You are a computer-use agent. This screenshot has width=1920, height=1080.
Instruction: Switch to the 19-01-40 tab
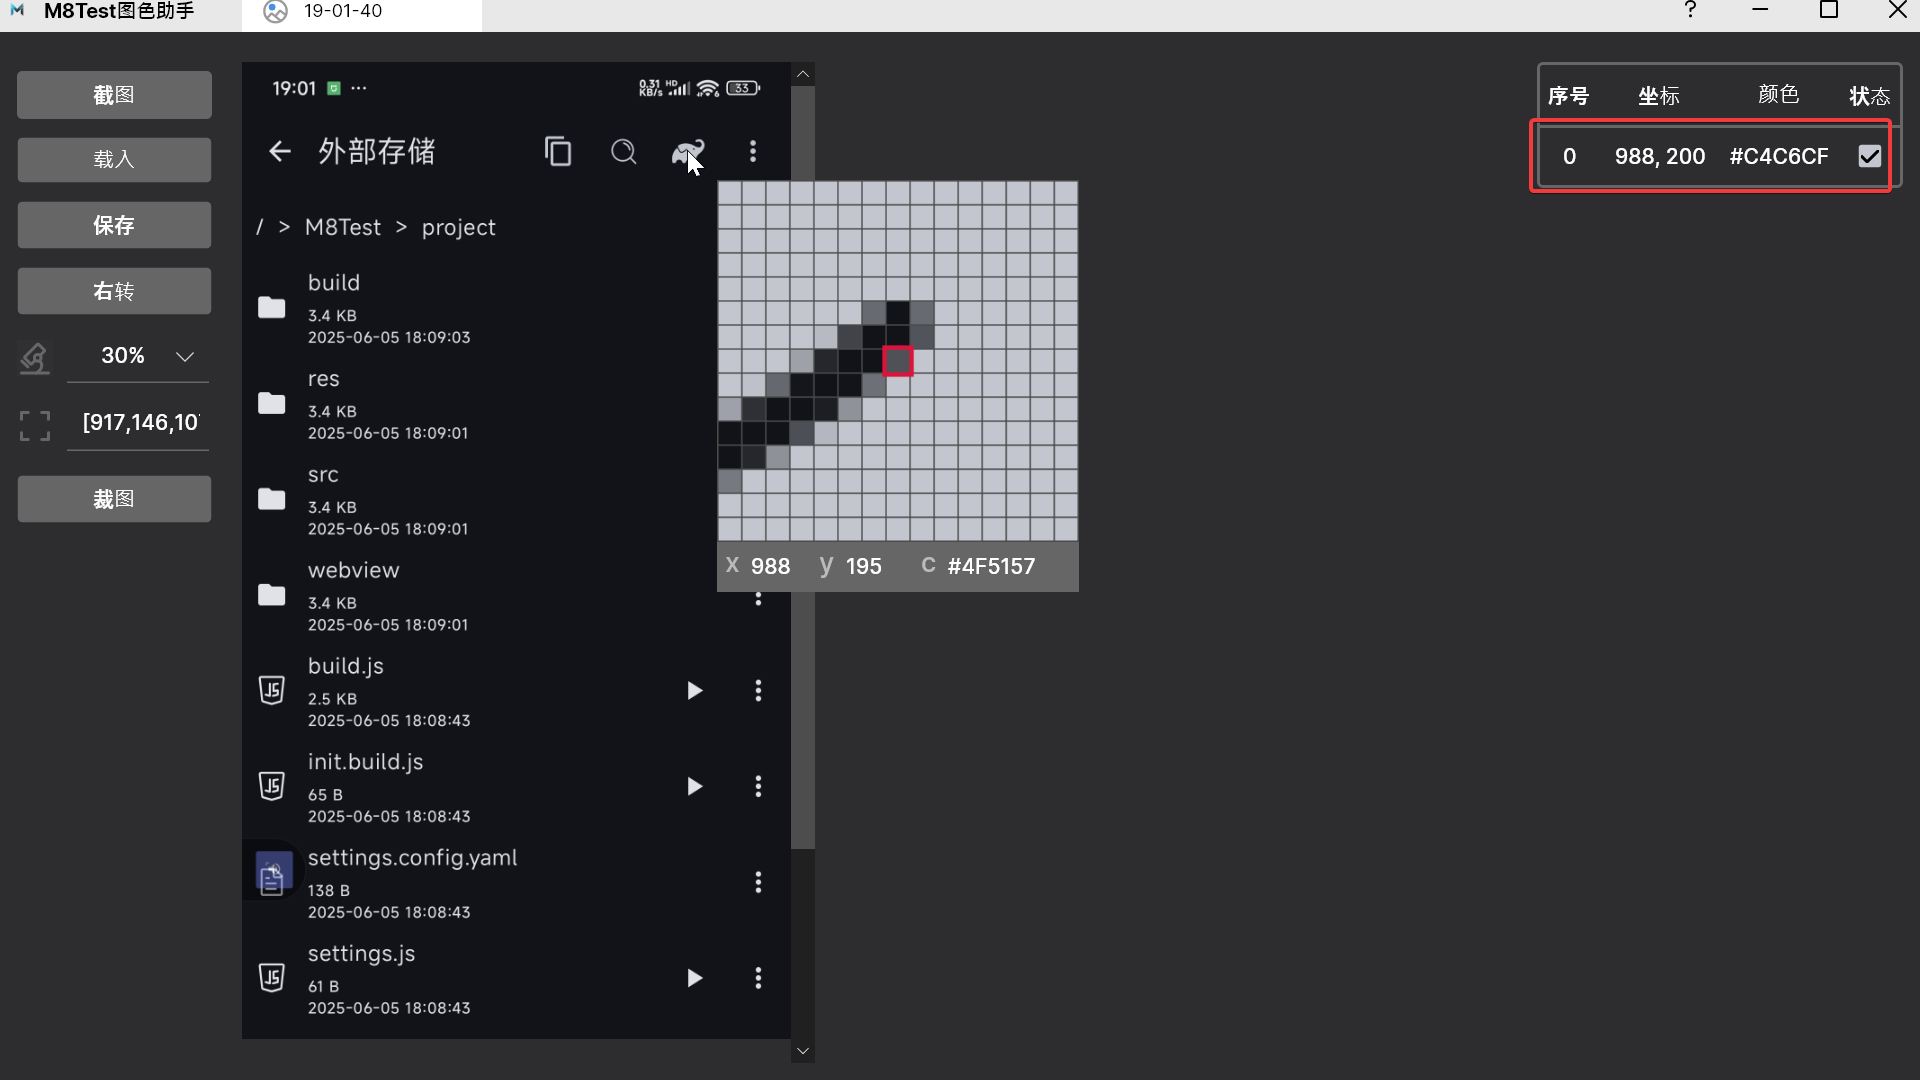pyautogui.click(x=342, y=12)
